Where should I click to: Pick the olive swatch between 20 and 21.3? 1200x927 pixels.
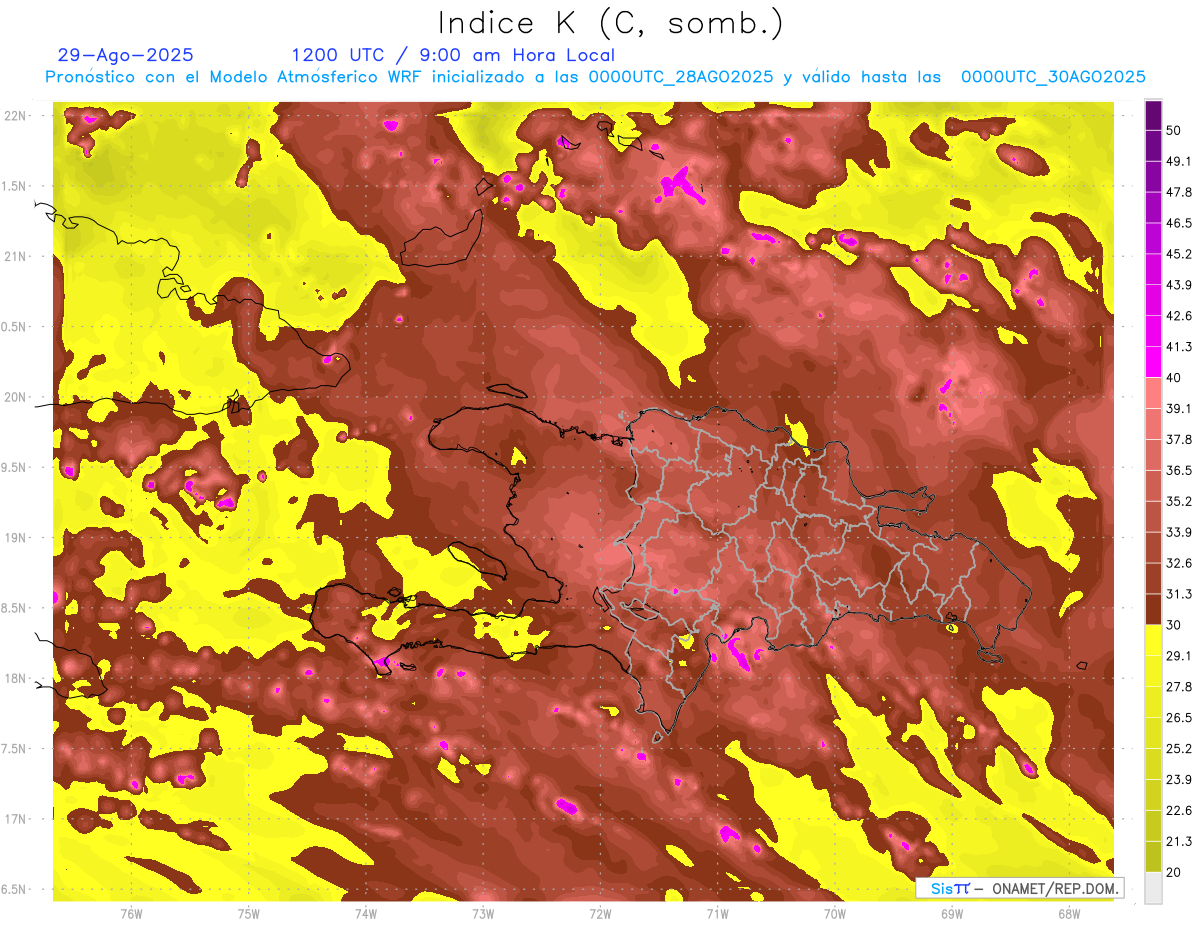click(x=1153, y=856)
